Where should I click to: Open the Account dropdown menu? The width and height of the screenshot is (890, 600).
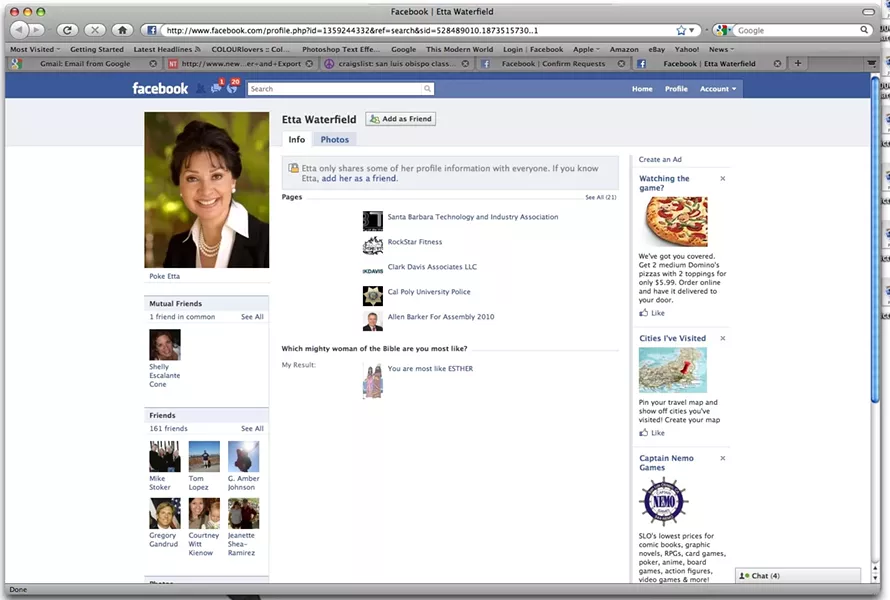tap(717, 89)
